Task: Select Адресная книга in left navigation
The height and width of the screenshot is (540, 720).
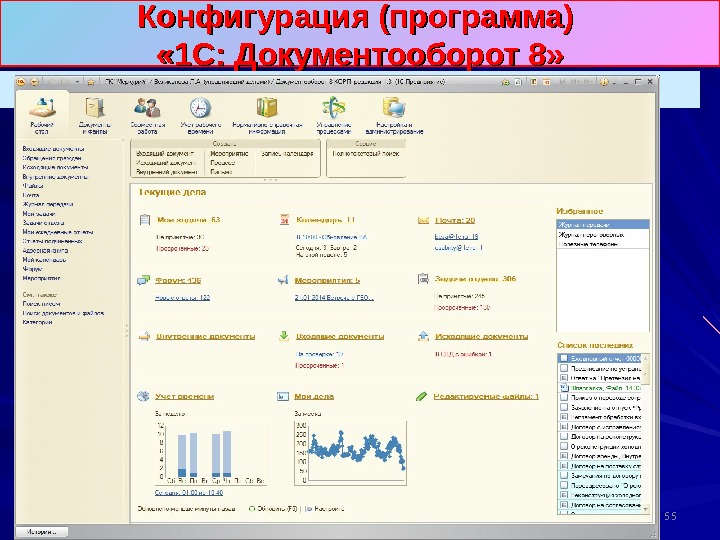Action: tap(45, 251)
